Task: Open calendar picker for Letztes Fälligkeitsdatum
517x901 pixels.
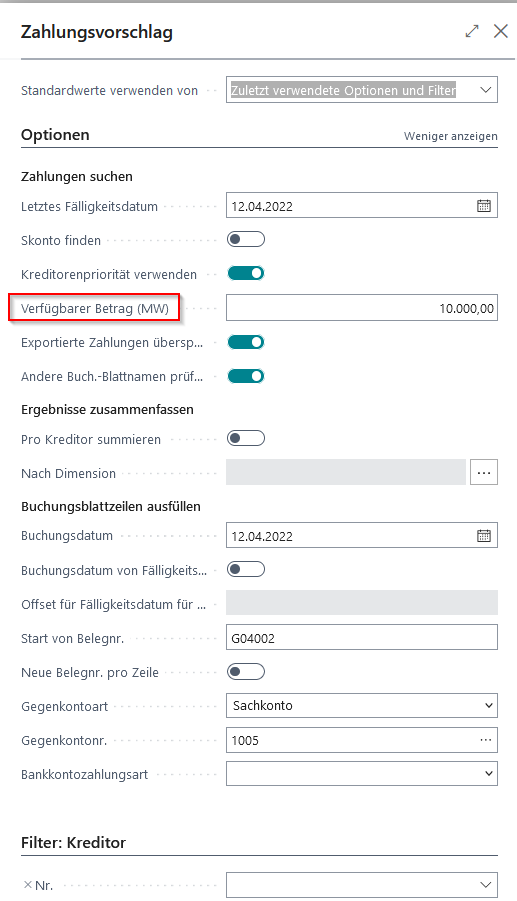Action: pyautogui.click(x=484, y=206)
